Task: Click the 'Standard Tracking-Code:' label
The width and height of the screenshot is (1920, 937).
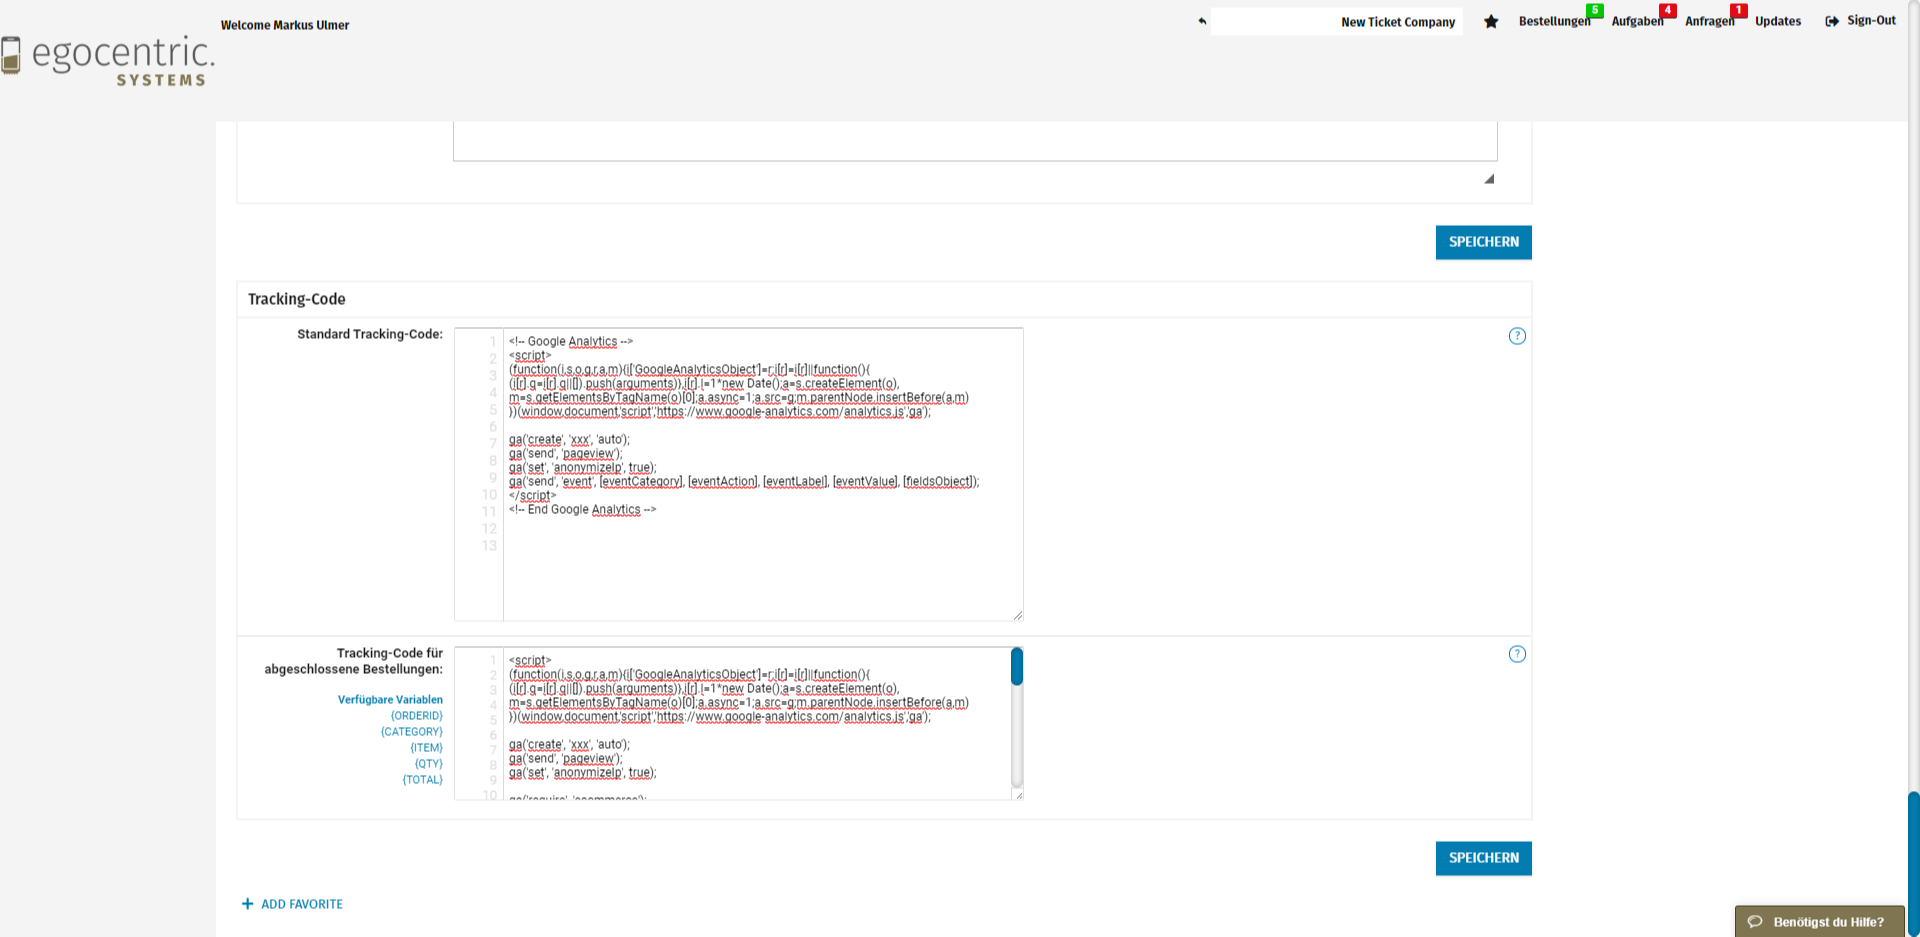Action: point(370,334)
